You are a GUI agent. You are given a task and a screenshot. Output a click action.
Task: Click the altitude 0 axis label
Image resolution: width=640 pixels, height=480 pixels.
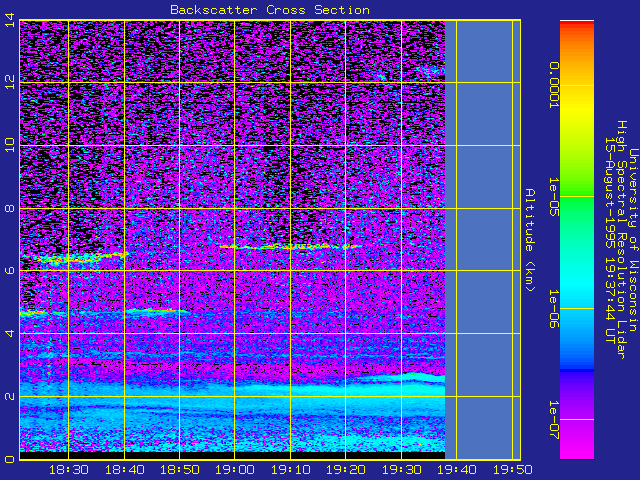coord(9,459)
